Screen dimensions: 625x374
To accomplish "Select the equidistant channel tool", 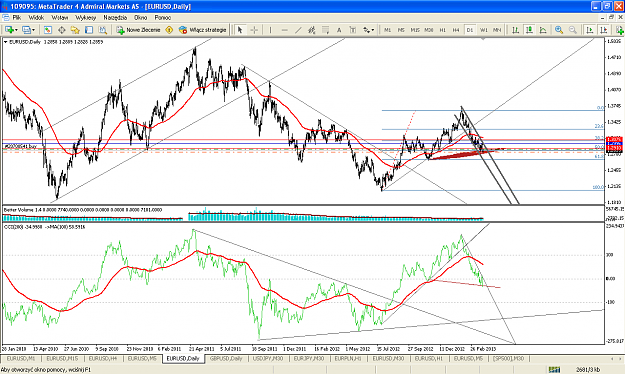I will point(312,30).
